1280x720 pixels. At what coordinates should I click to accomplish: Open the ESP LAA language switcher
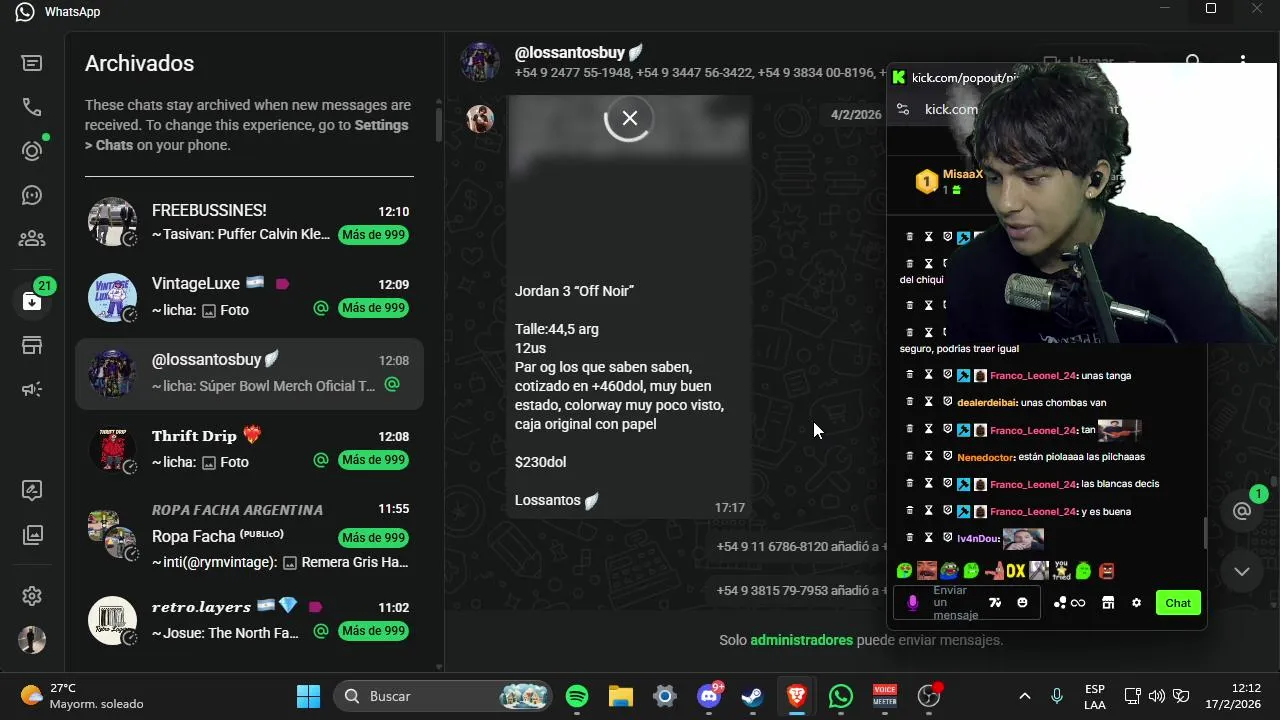[1095, 696]
